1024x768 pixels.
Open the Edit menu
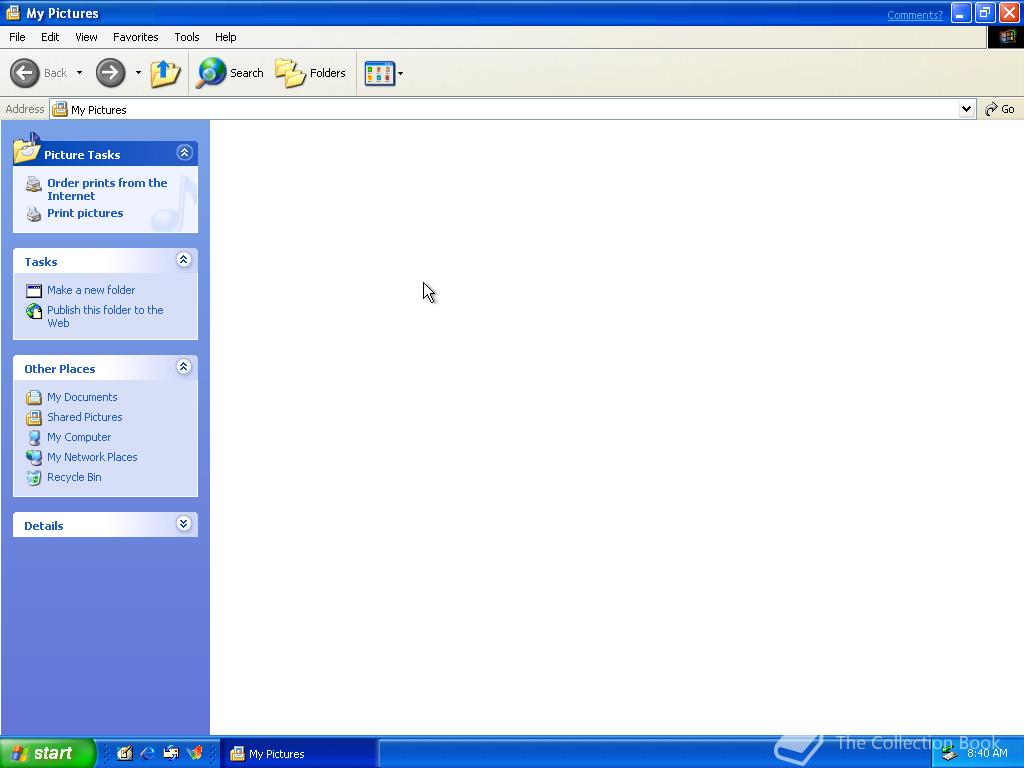[x=50, y=37]
